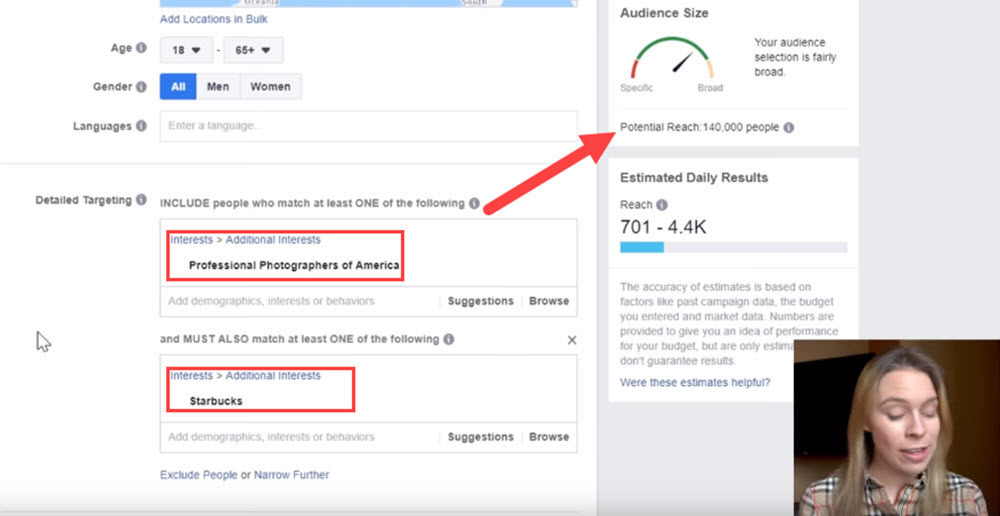Click Additional Interests link above Starbucks

273,376
